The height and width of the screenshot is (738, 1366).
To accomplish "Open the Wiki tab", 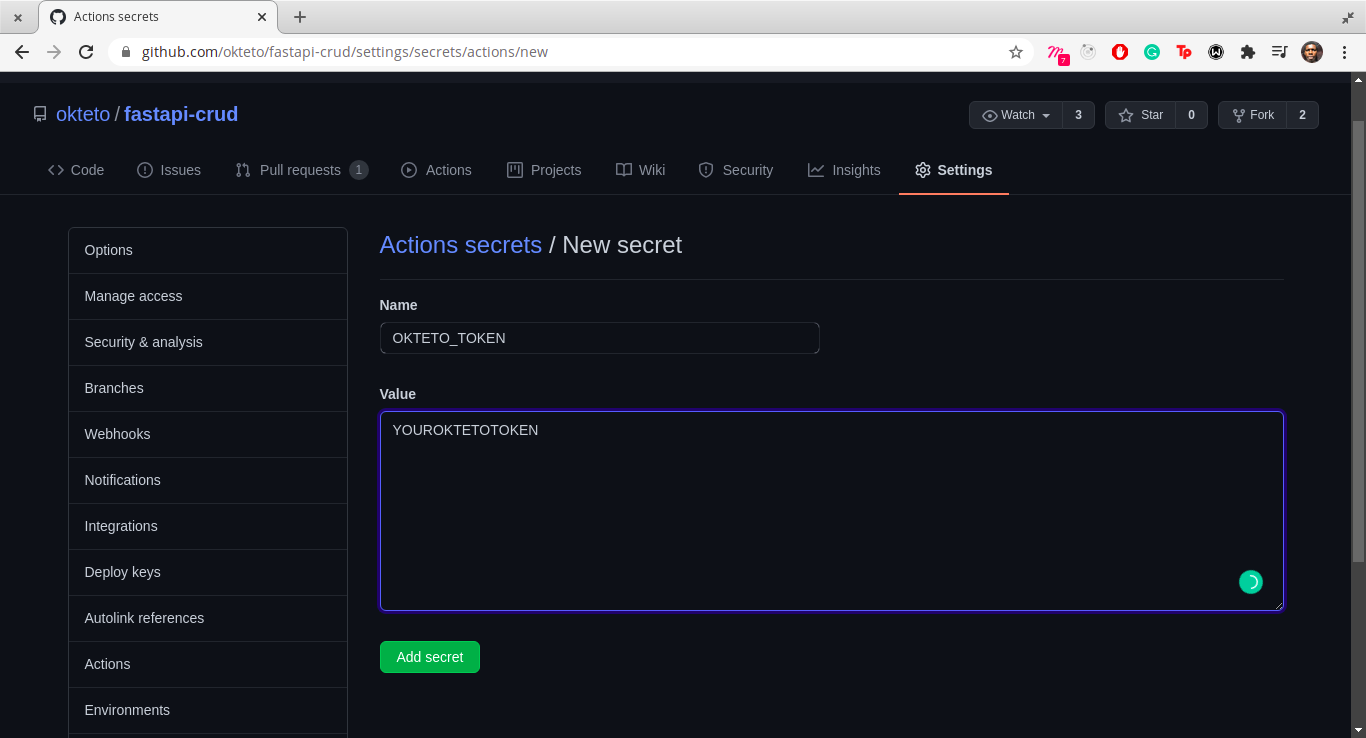I will click(x=640, y=170).
